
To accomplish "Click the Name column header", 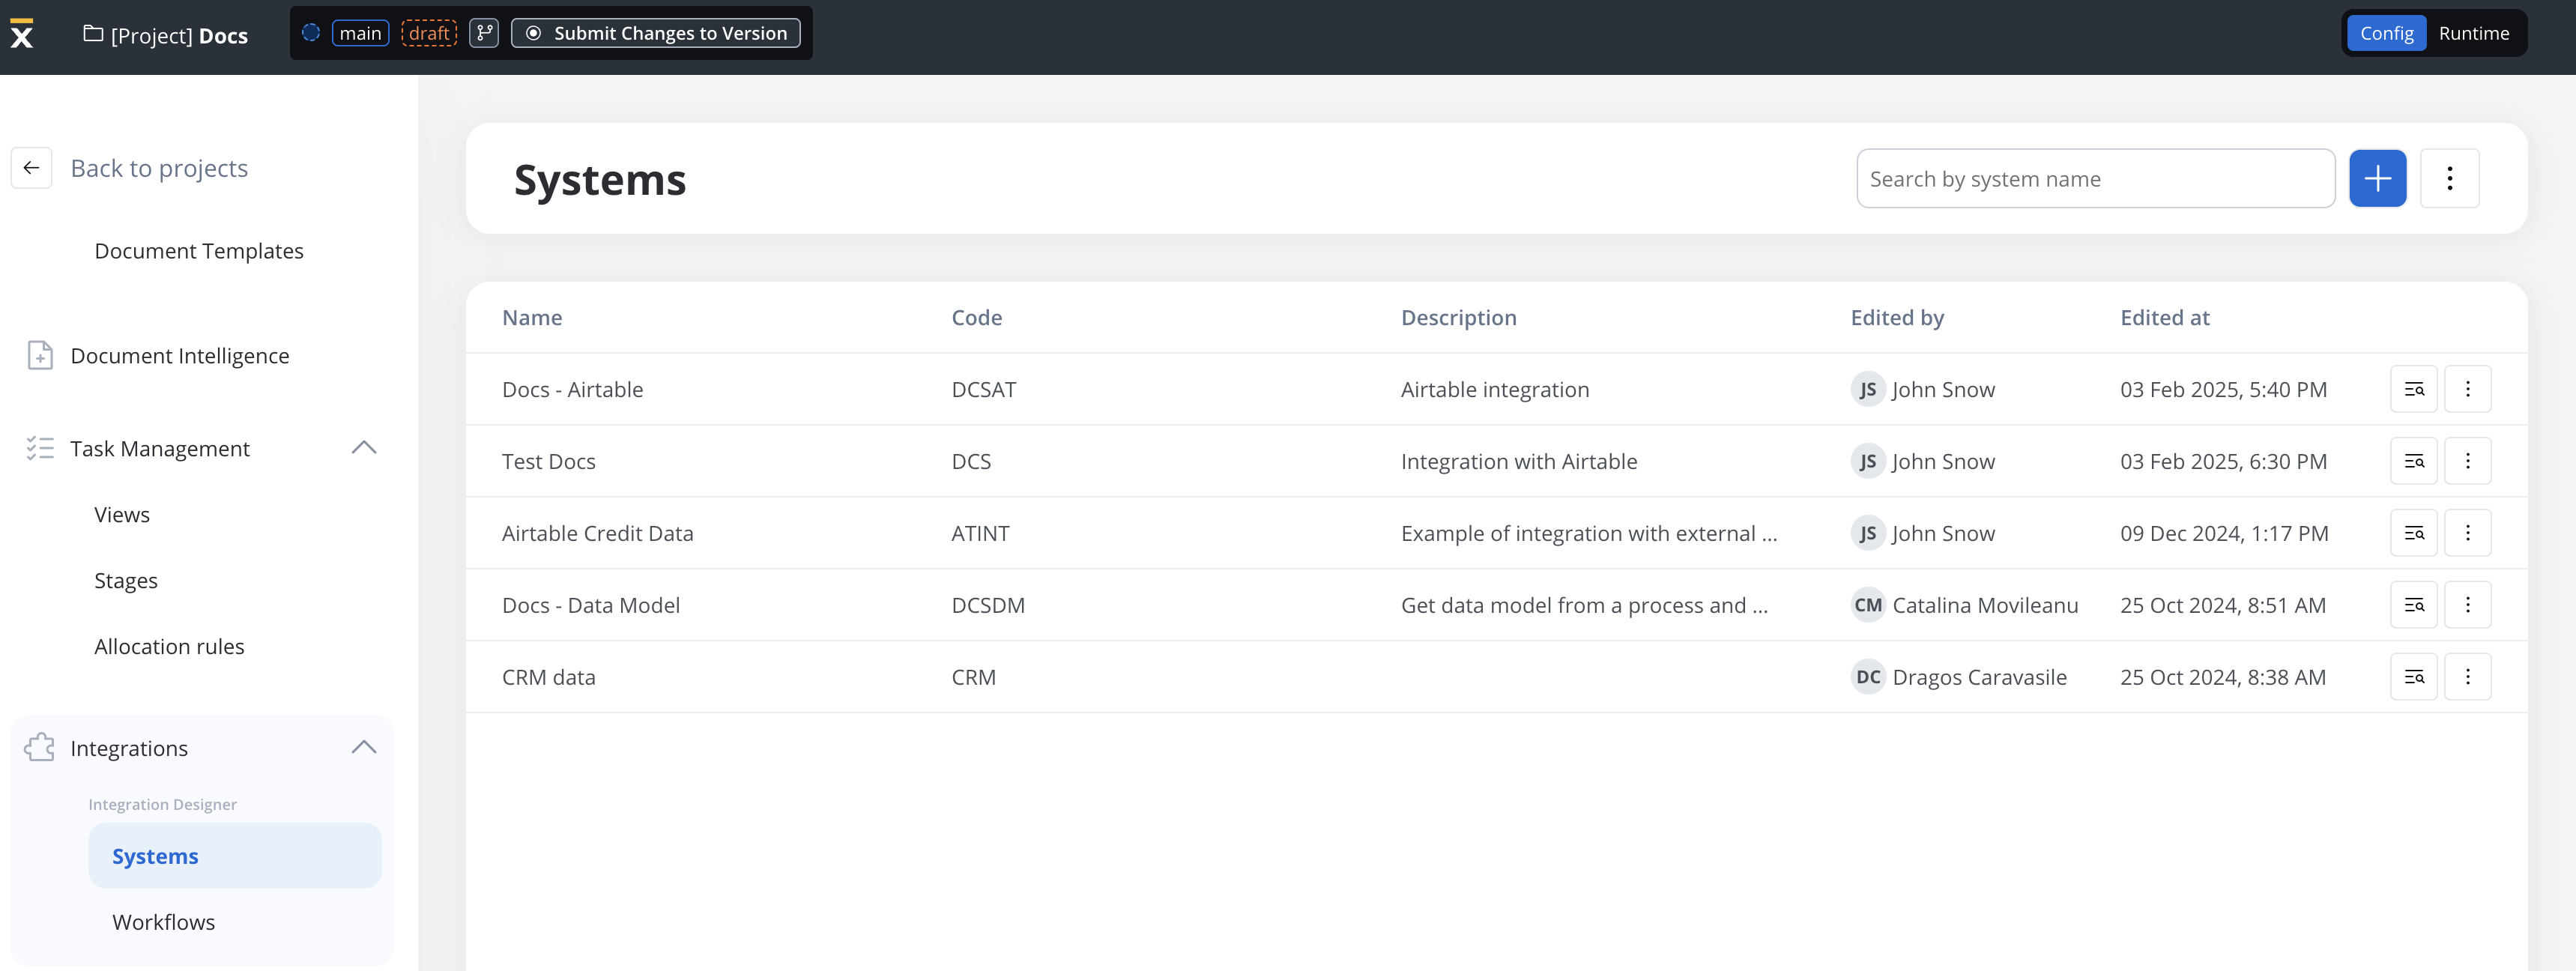I will (x=532, y=318).
